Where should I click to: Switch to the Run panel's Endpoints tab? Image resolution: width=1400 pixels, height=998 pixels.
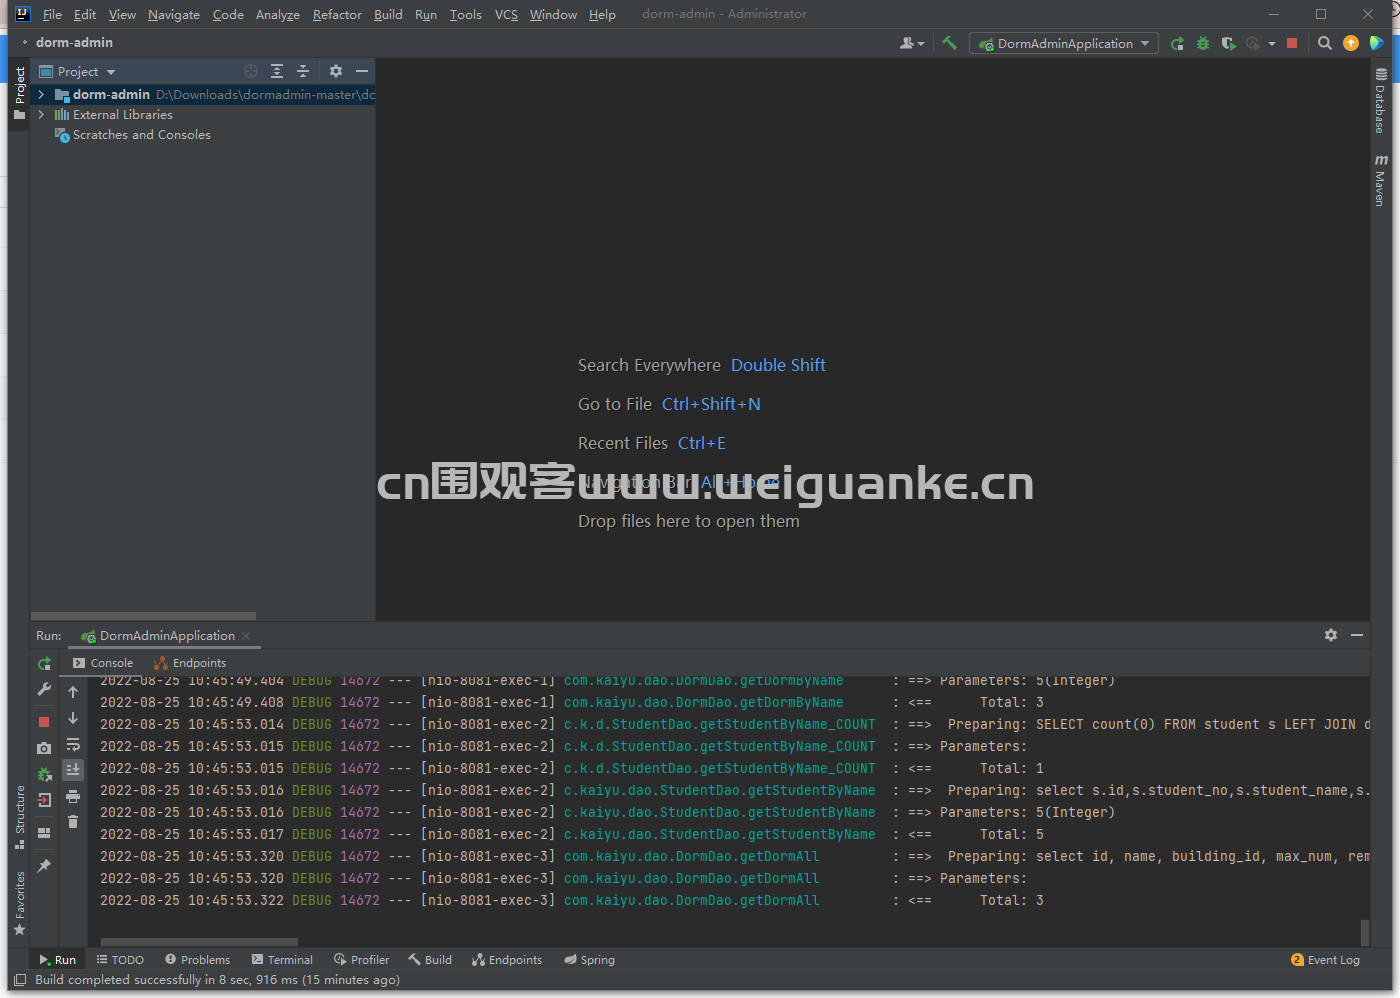click(x=190, y=663)
